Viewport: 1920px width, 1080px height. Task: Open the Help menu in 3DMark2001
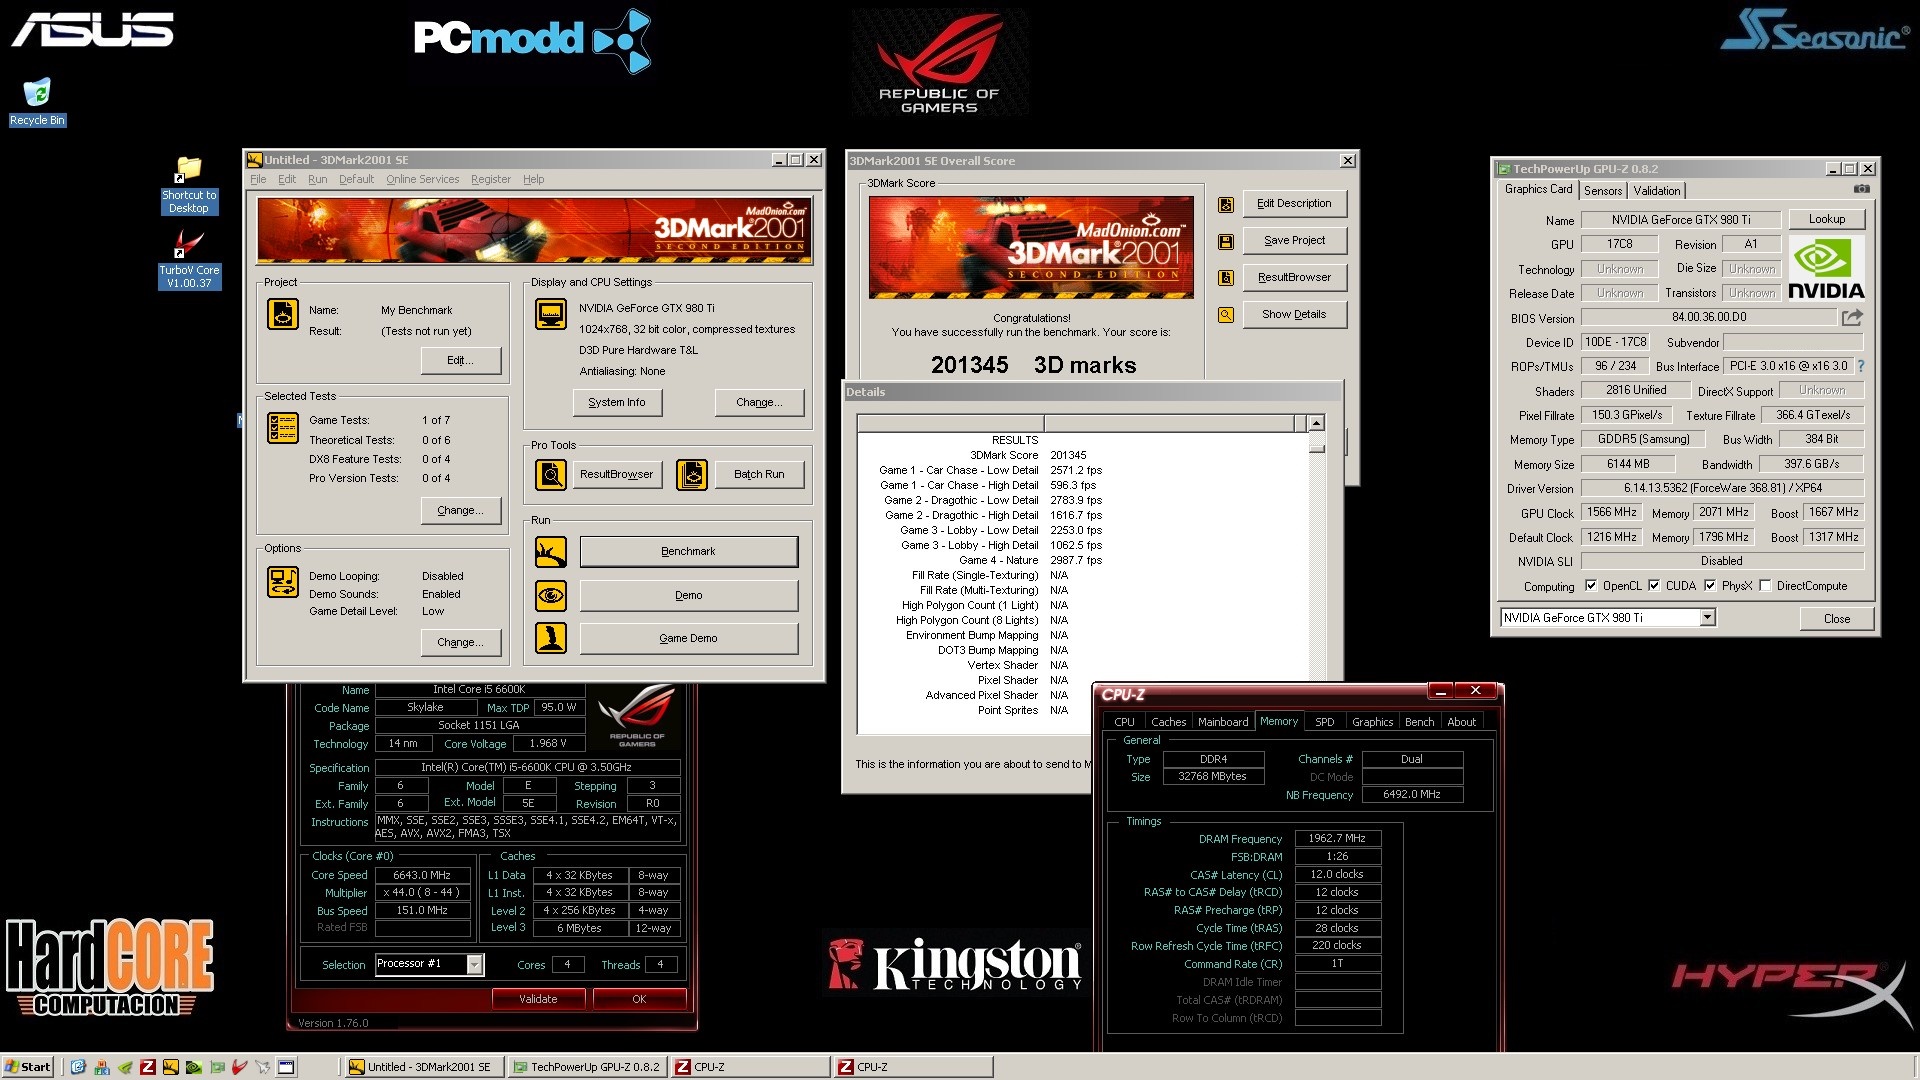click(534, 180)
